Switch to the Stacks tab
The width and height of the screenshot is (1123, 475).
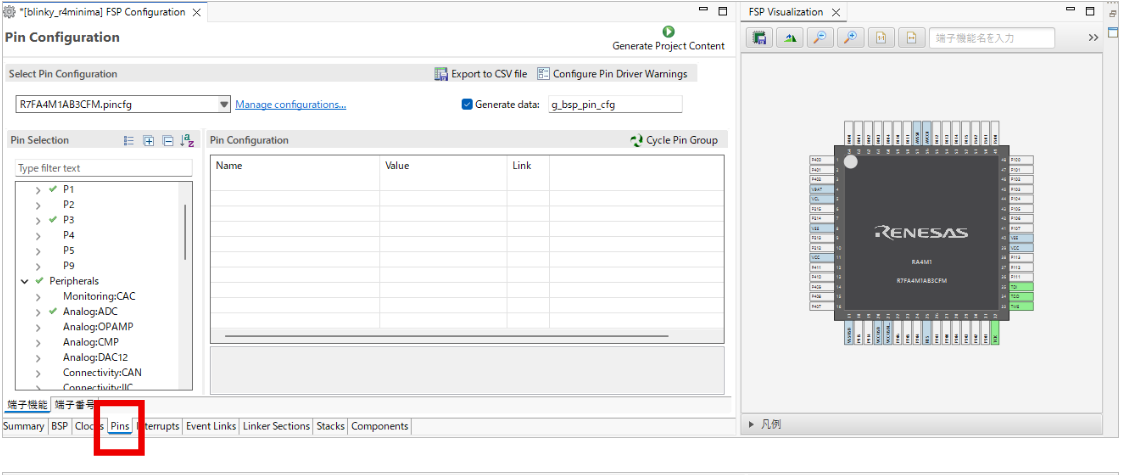330,426
